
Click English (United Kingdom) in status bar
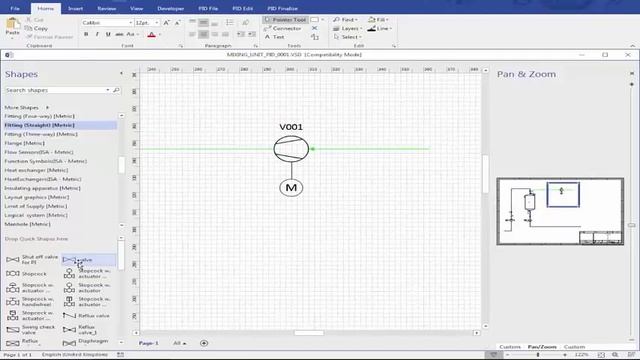click(75, 355)
